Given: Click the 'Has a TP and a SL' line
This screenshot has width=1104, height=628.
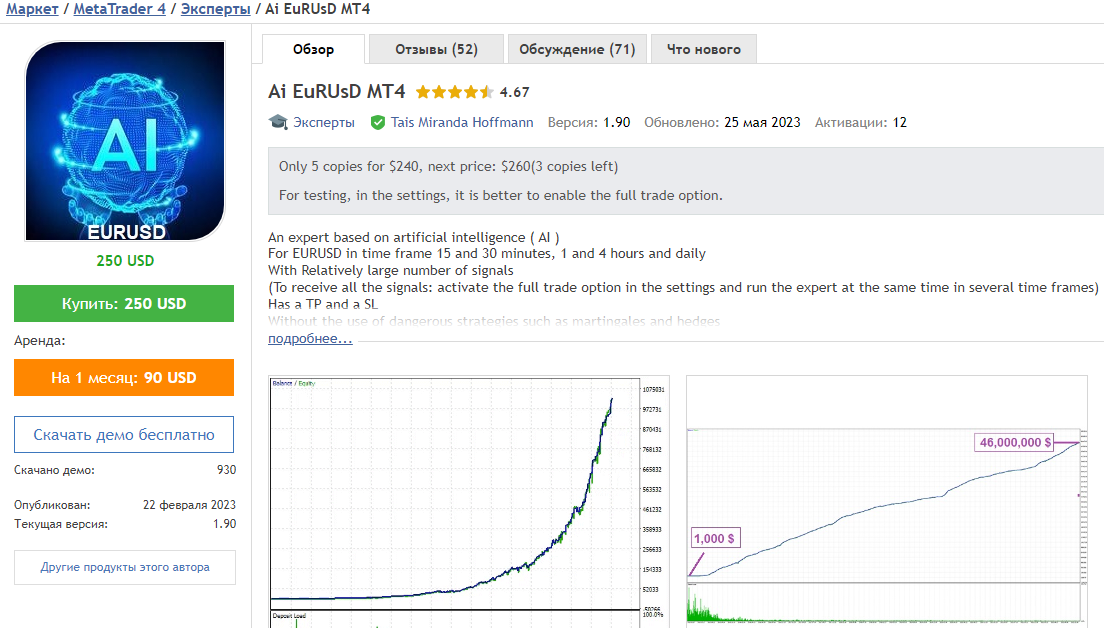Looking at the screenshot, I should (323, 304).
